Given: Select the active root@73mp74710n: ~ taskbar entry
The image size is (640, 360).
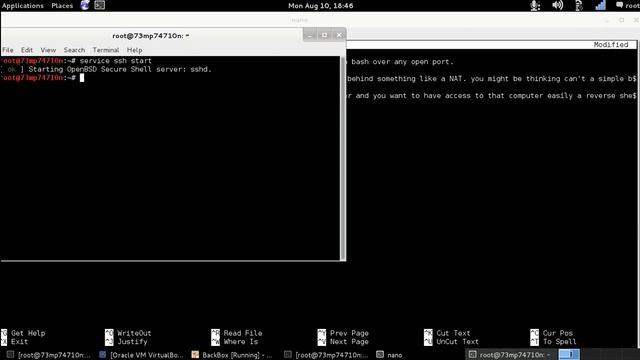Looking at the screenshot, I should (x=510, y=355).
